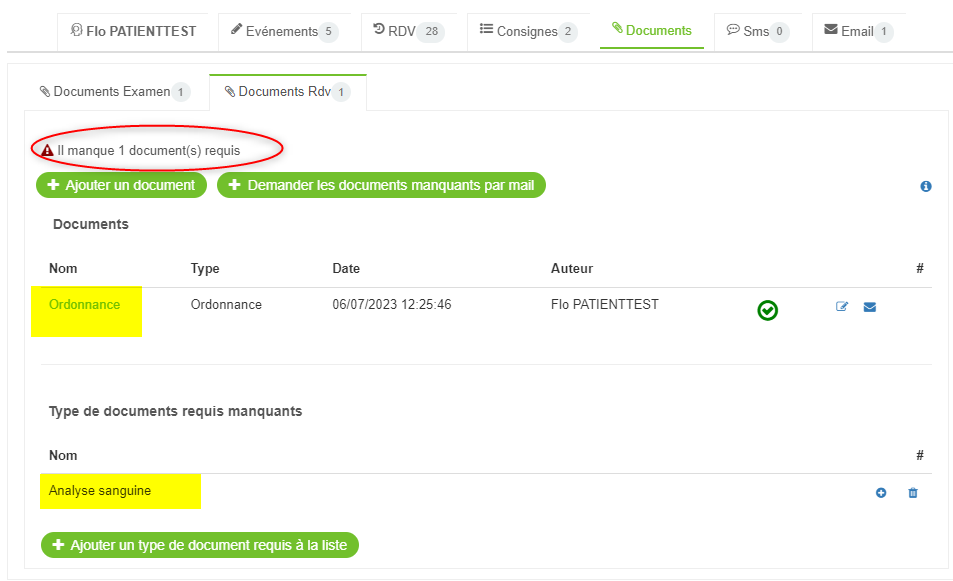Delete Analyse sanguine with trash icon

tap(913, 493)
